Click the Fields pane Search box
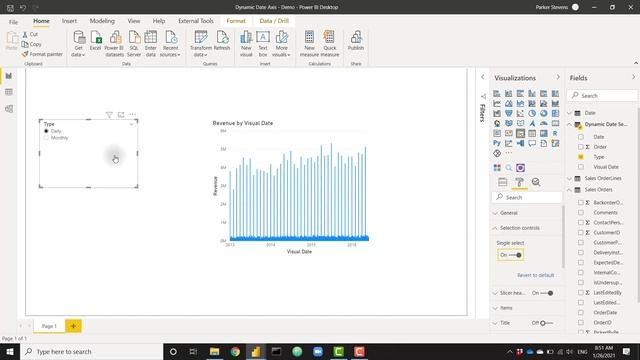This screenshot has width=640, height=360. pyautogui.click(x=602, y=96)
